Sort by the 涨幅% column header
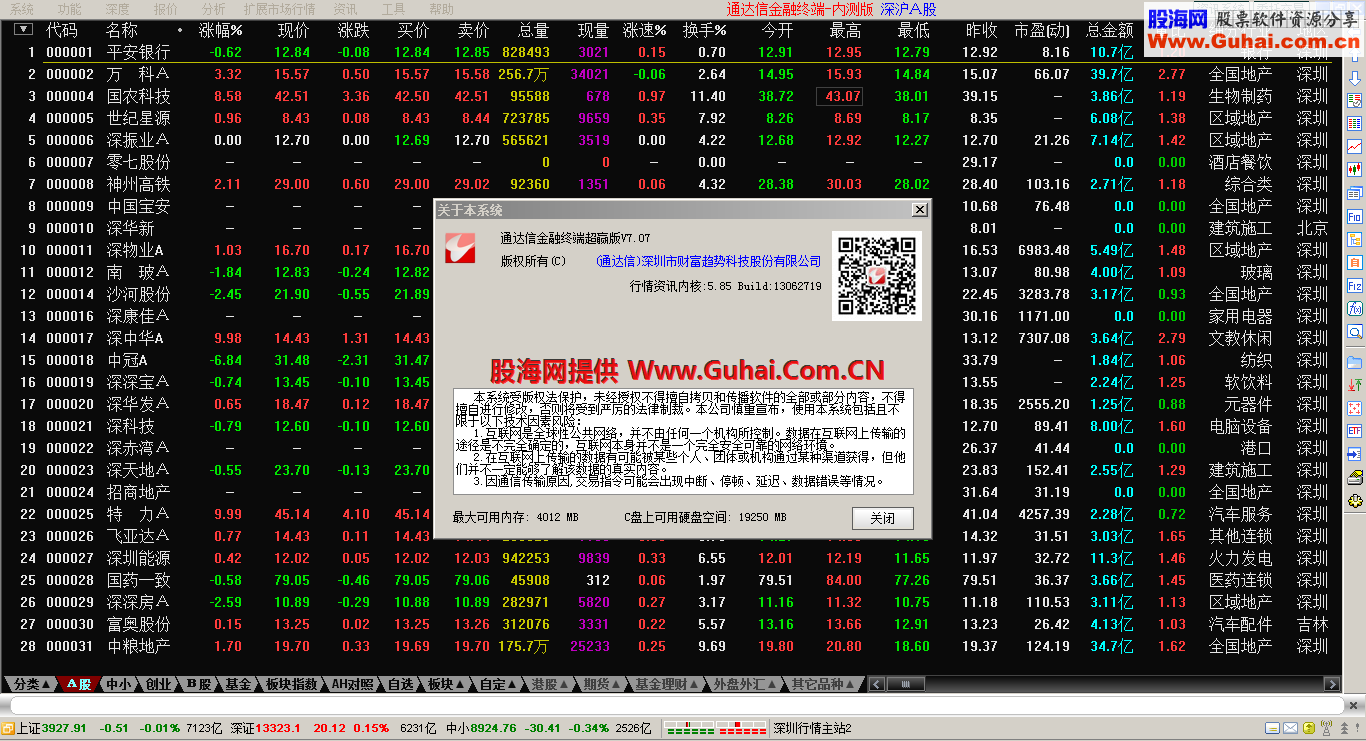This screenshot has height=741, width=1366. (x=220, y=30)
